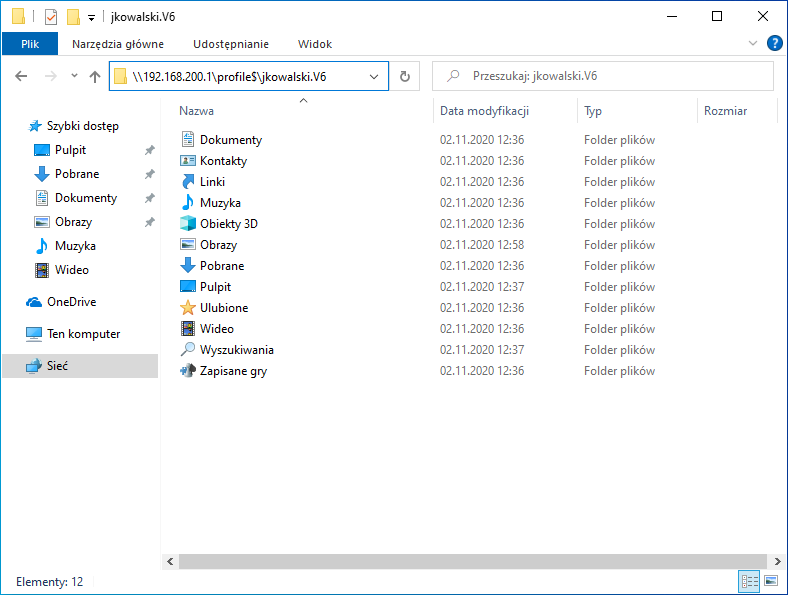Switch to large thumbnails view icon in status bar

(771, 581)
